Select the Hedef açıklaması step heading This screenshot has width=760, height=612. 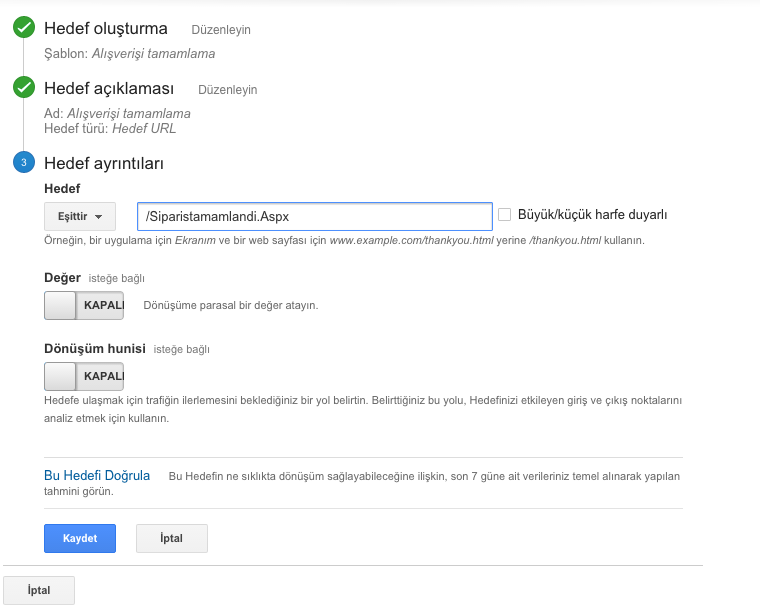tap(109, 88)
